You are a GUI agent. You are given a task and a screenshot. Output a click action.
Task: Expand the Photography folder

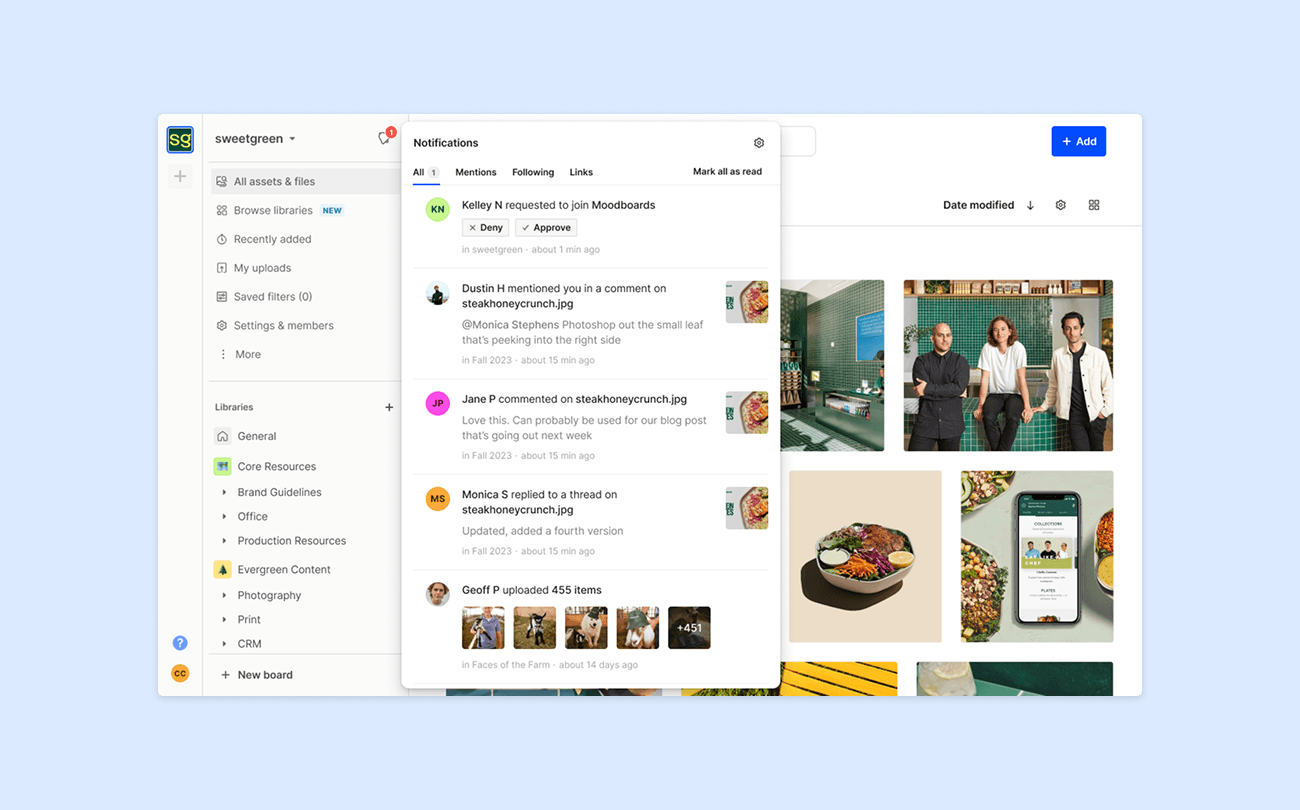224,595
